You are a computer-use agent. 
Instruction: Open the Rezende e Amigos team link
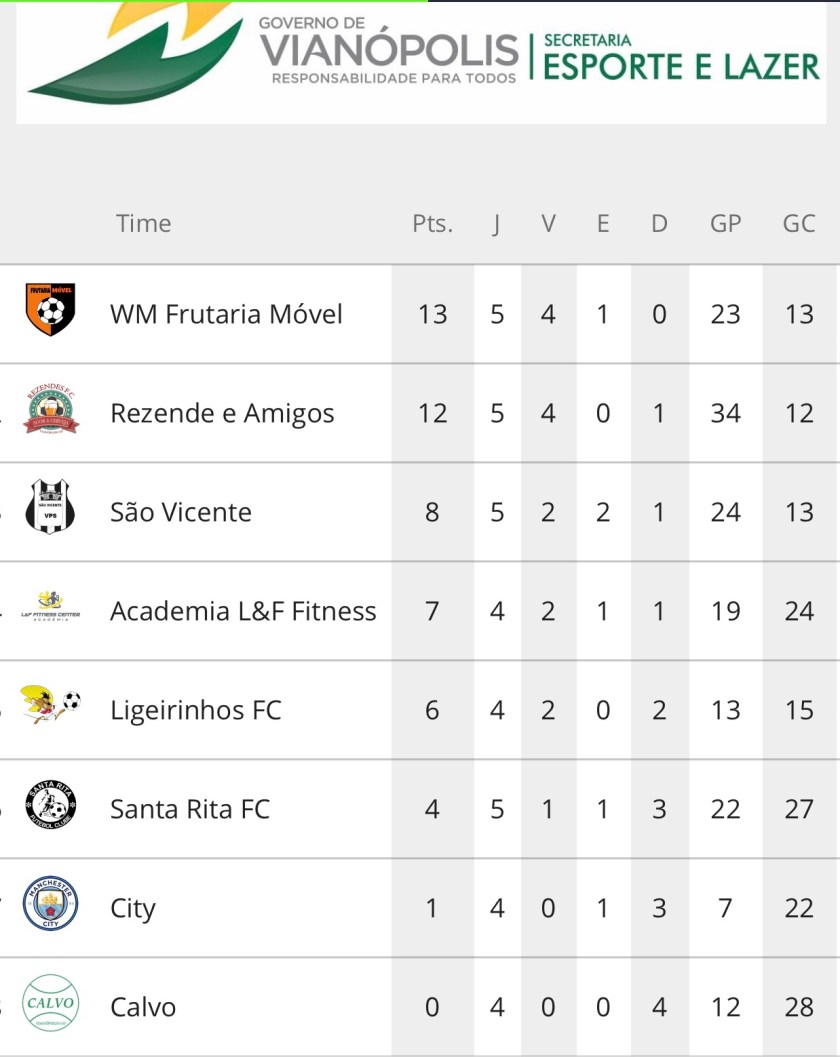pyautogui.click(x=222, y=413)
